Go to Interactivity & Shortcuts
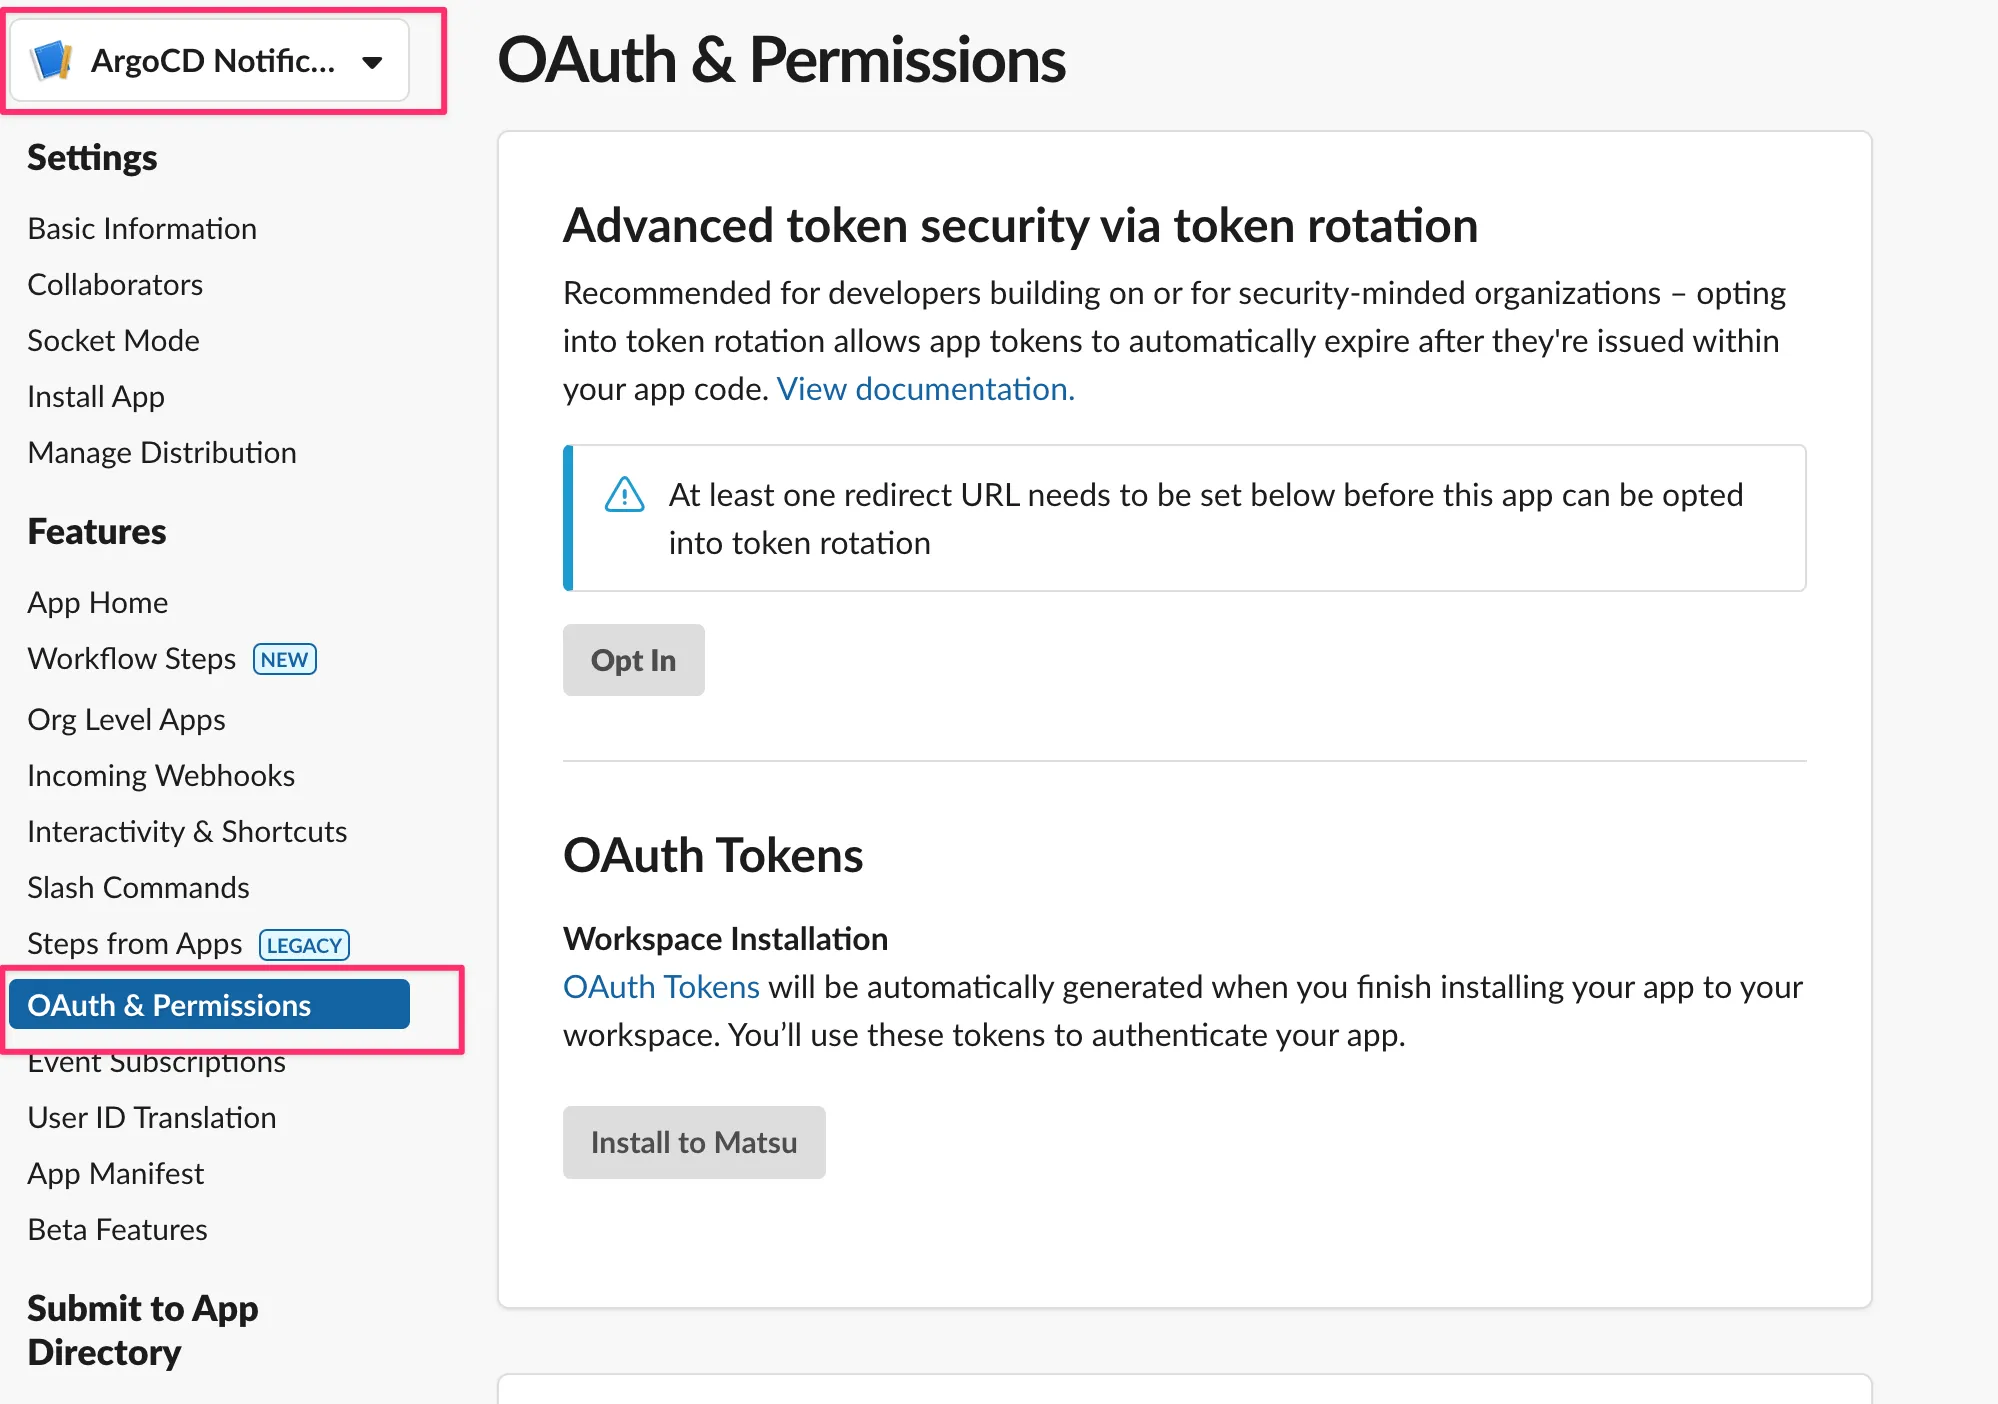The height and width of the screenshot is (1404, 1998). [187, 832]
